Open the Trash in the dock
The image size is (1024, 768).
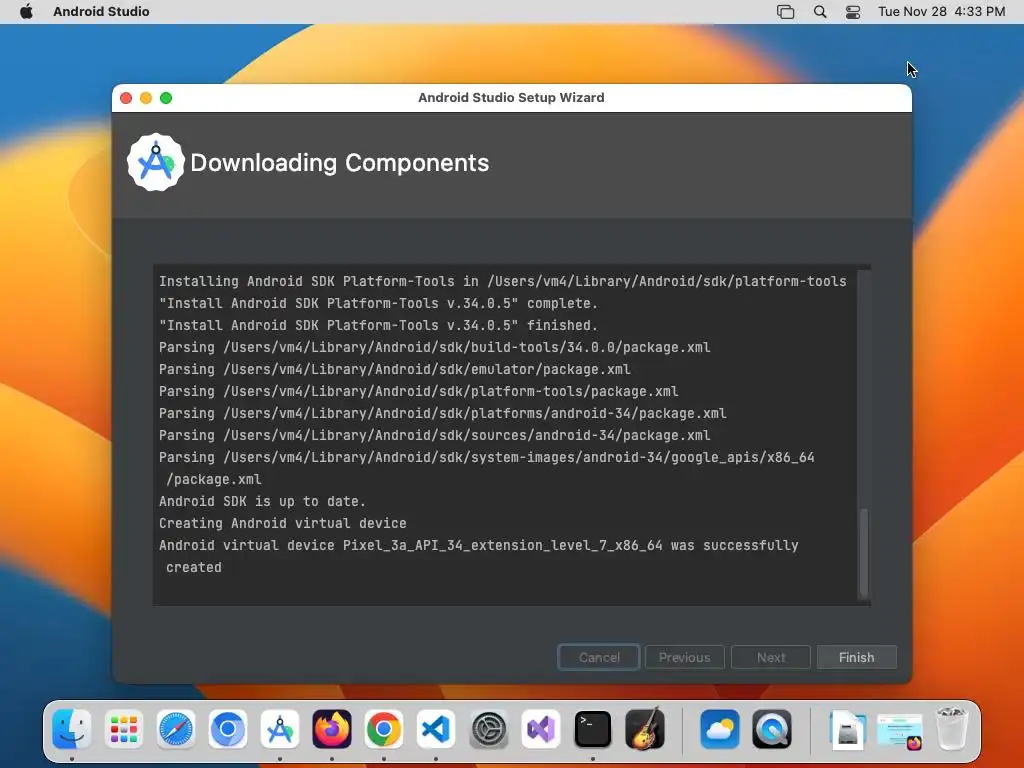point(952,729)
